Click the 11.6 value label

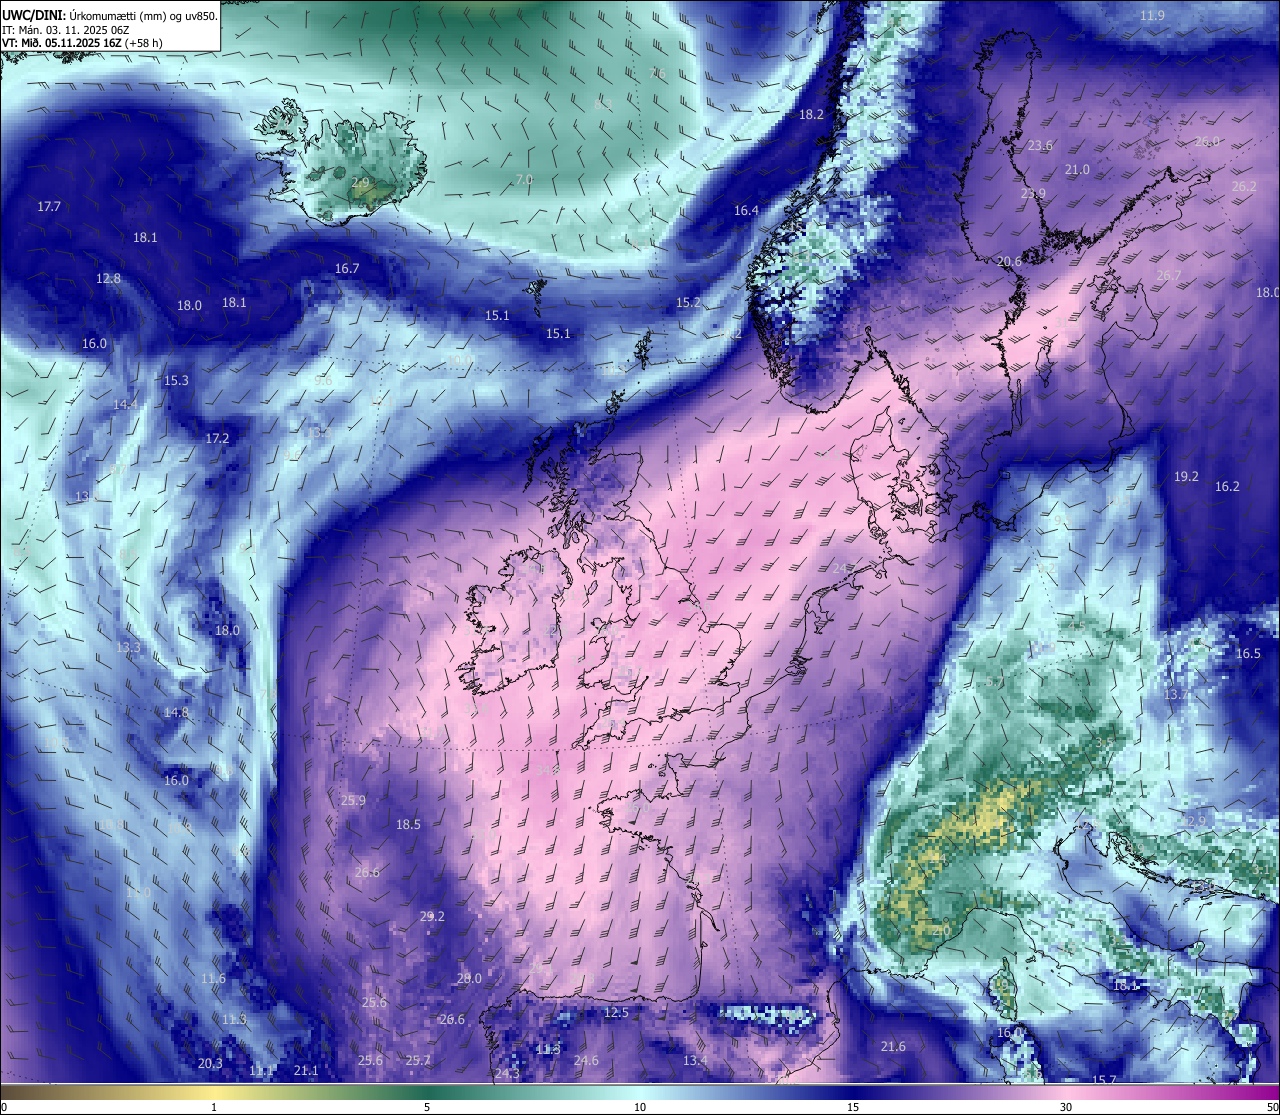(213, 979)
